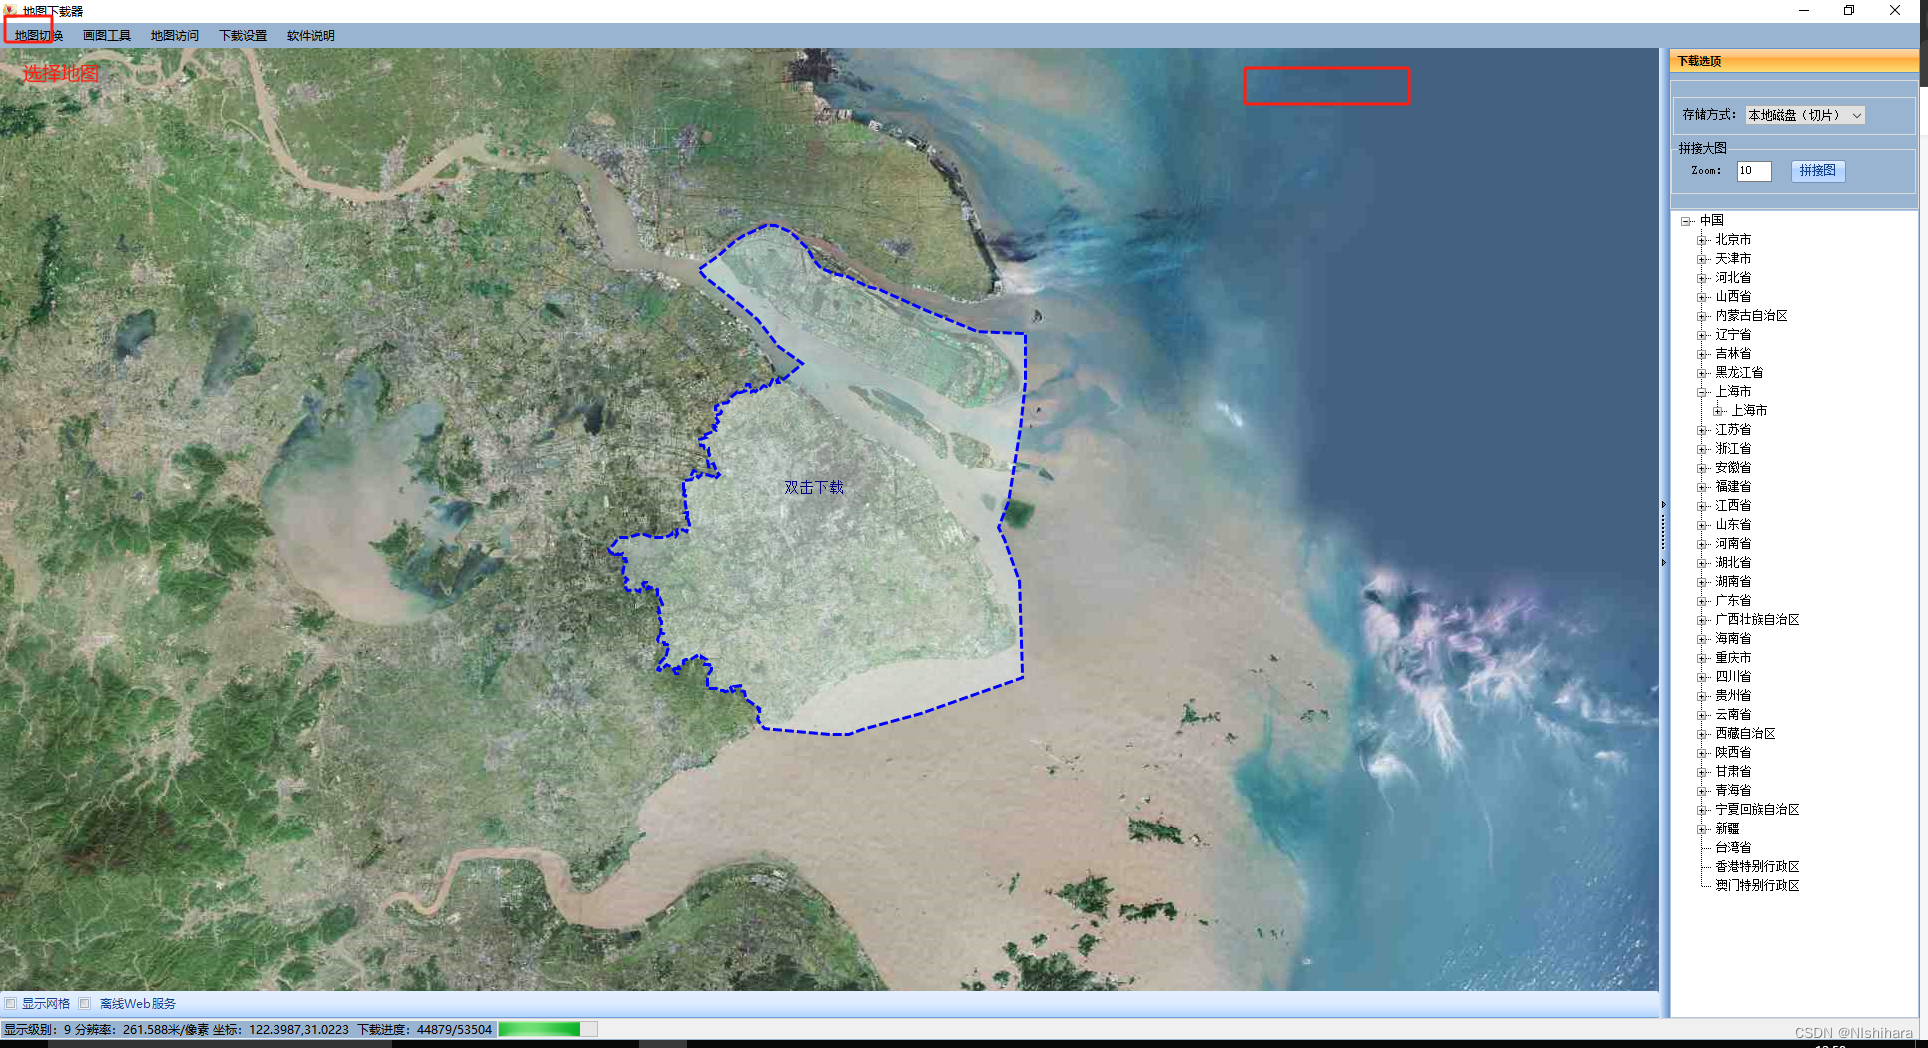Open the 地图切换 menu
1928x1048 pixels.
tap(38, 36)
